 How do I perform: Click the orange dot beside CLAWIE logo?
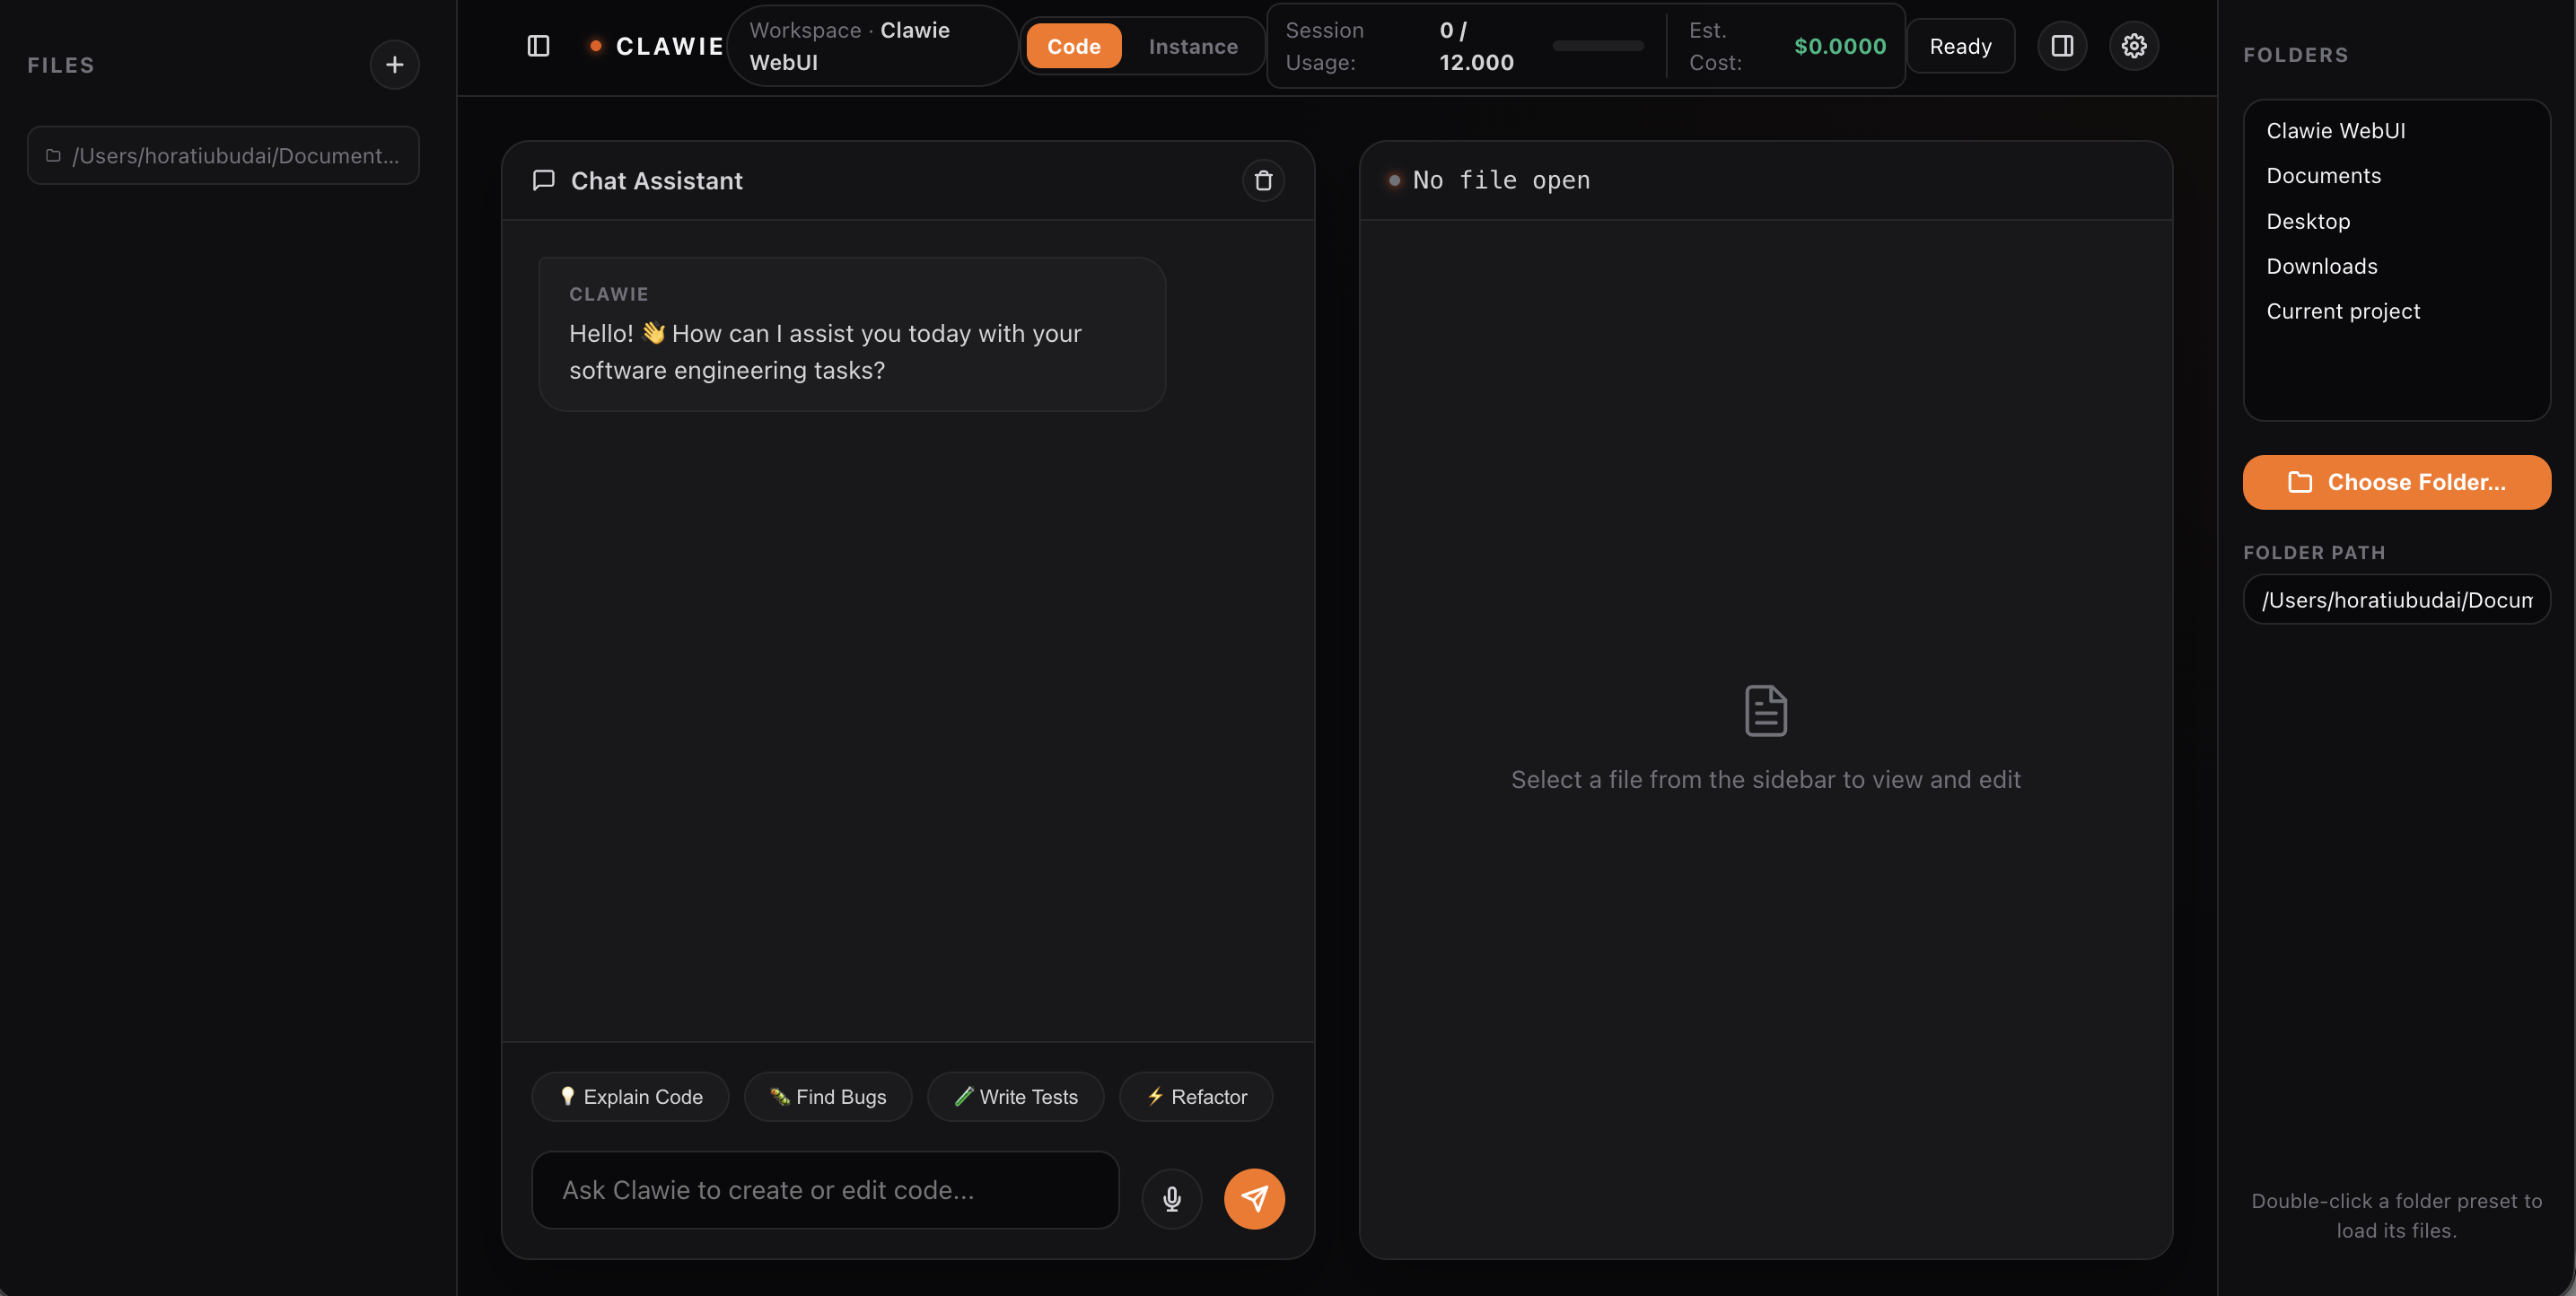point(596,46)
